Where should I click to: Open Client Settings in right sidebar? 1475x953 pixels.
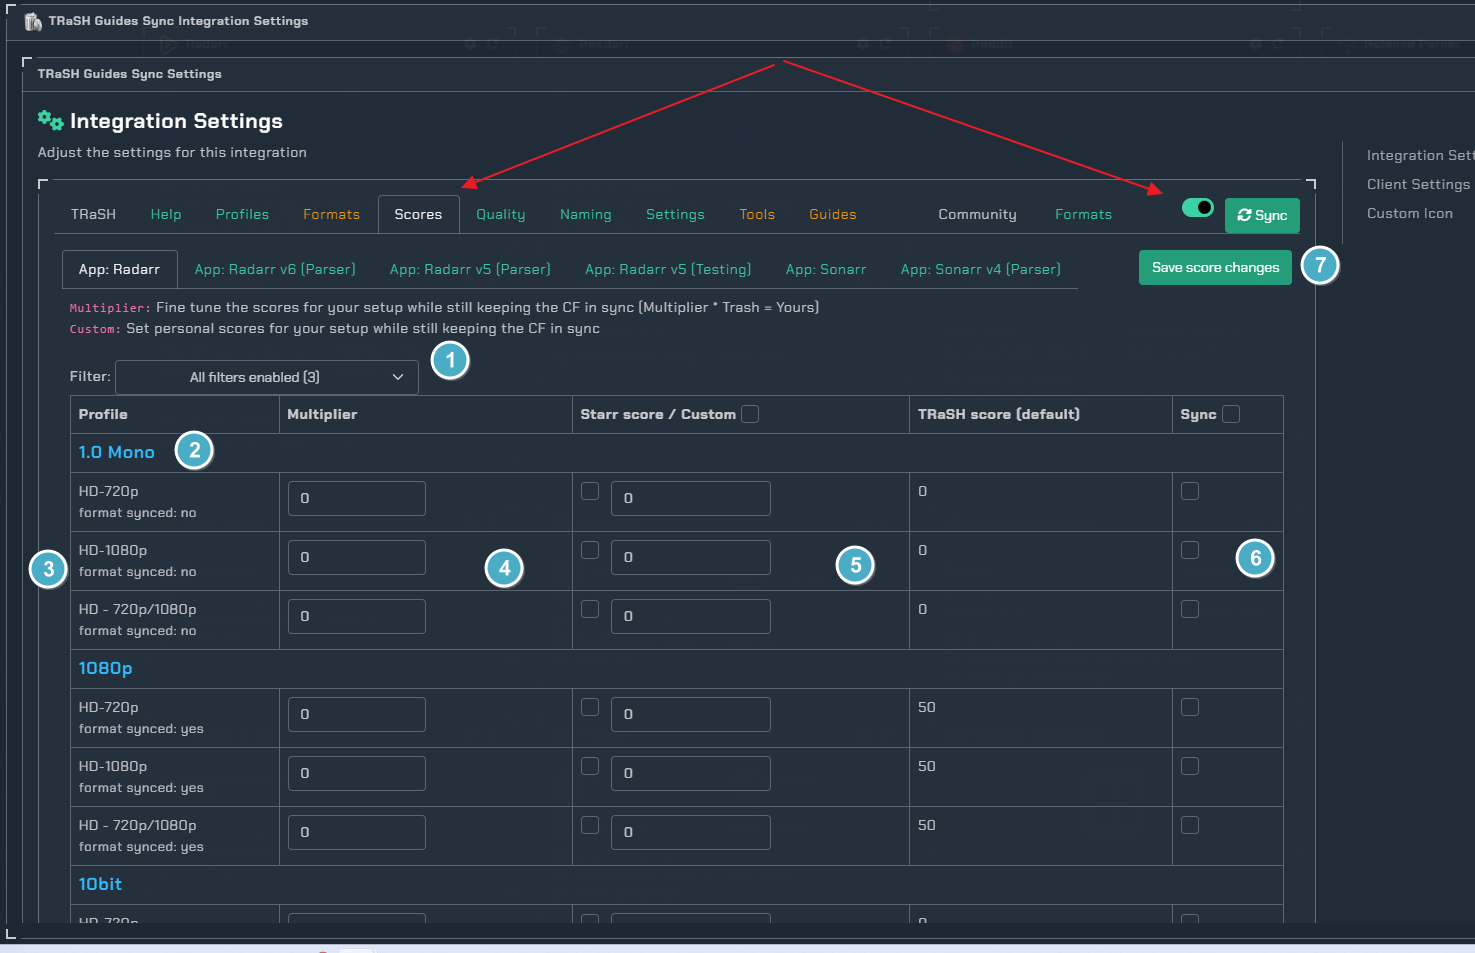click(x=1418, y=184)
